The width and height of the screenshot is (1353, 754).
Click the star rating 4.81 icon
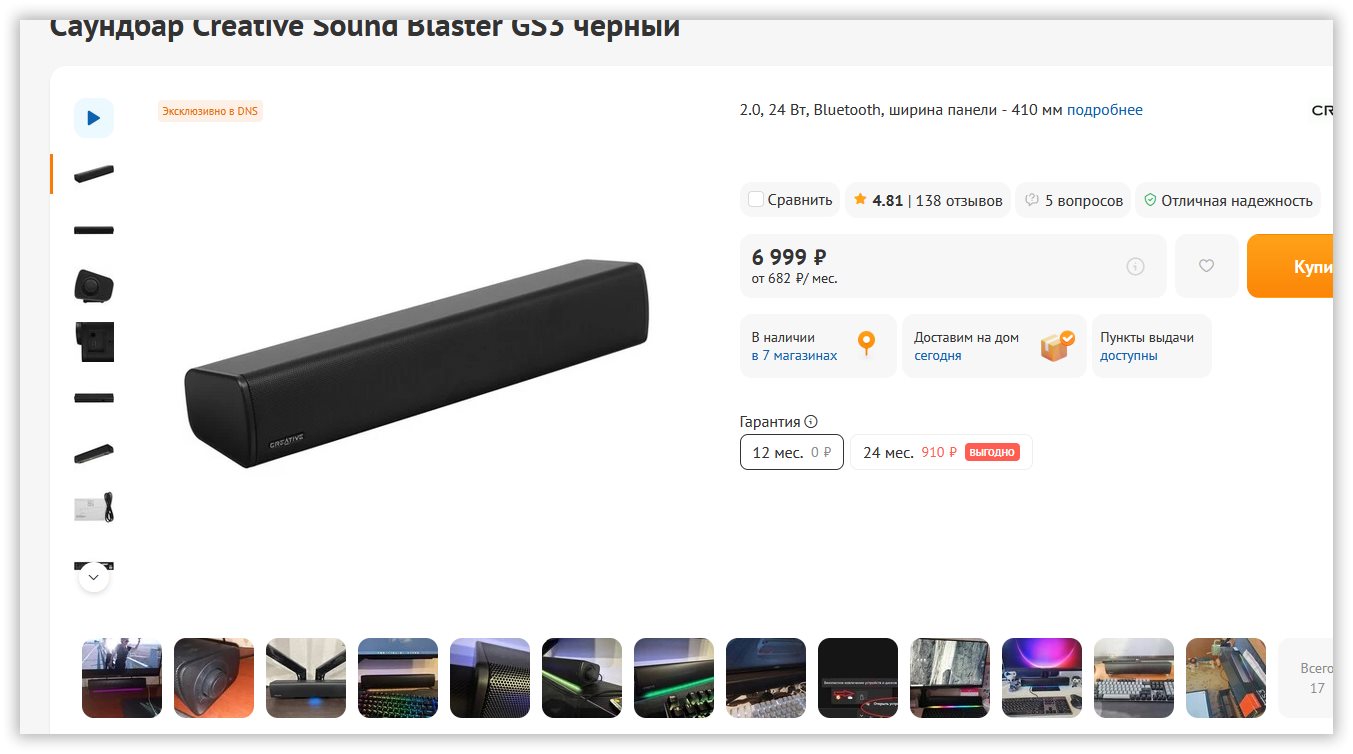click(x=860, y=200)
